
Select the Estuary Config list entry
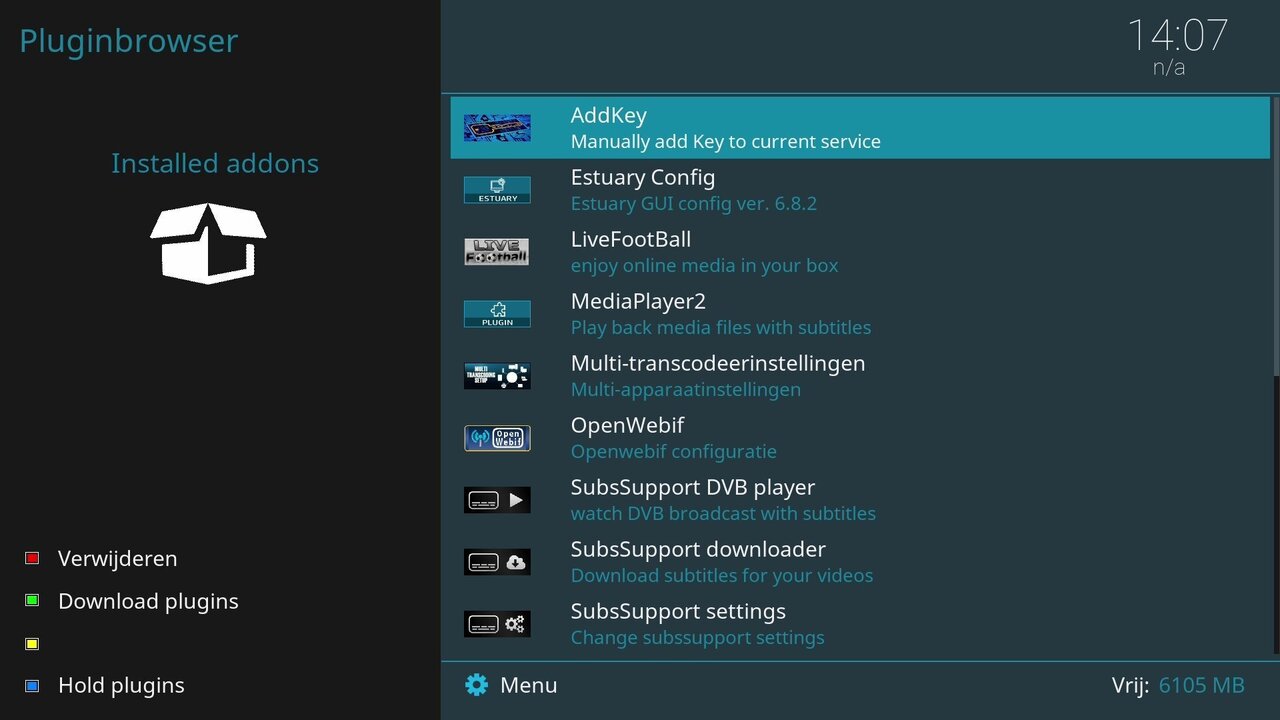(693, 190)
